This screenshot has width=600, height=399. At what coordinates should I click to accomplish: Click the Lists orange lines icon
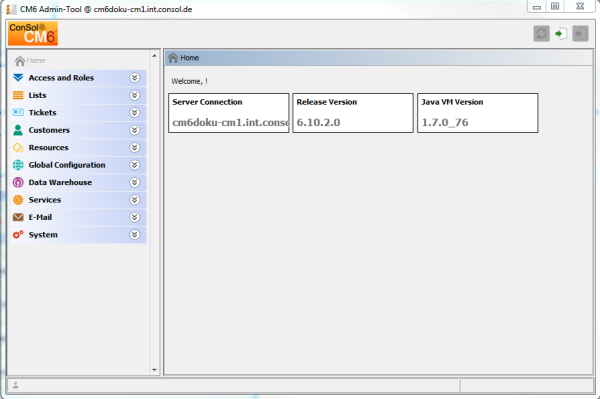(18, 95)
